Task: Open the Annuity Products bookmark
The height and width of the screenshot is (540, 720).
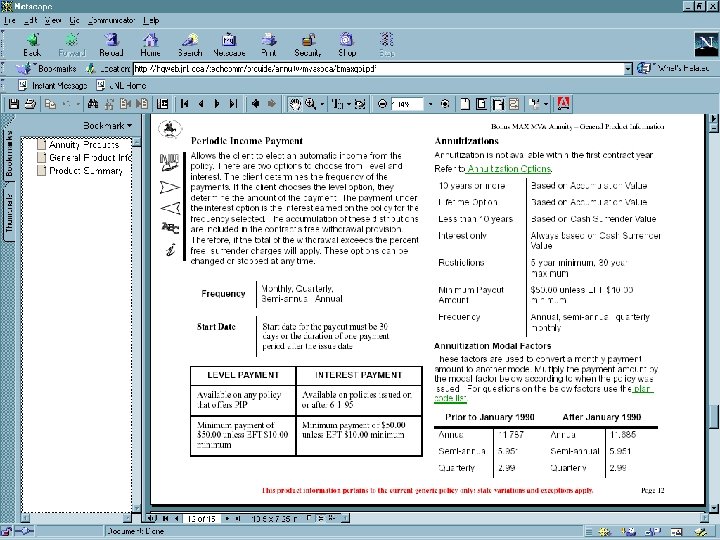Action: pyautogui.click(x=79, y=145)
